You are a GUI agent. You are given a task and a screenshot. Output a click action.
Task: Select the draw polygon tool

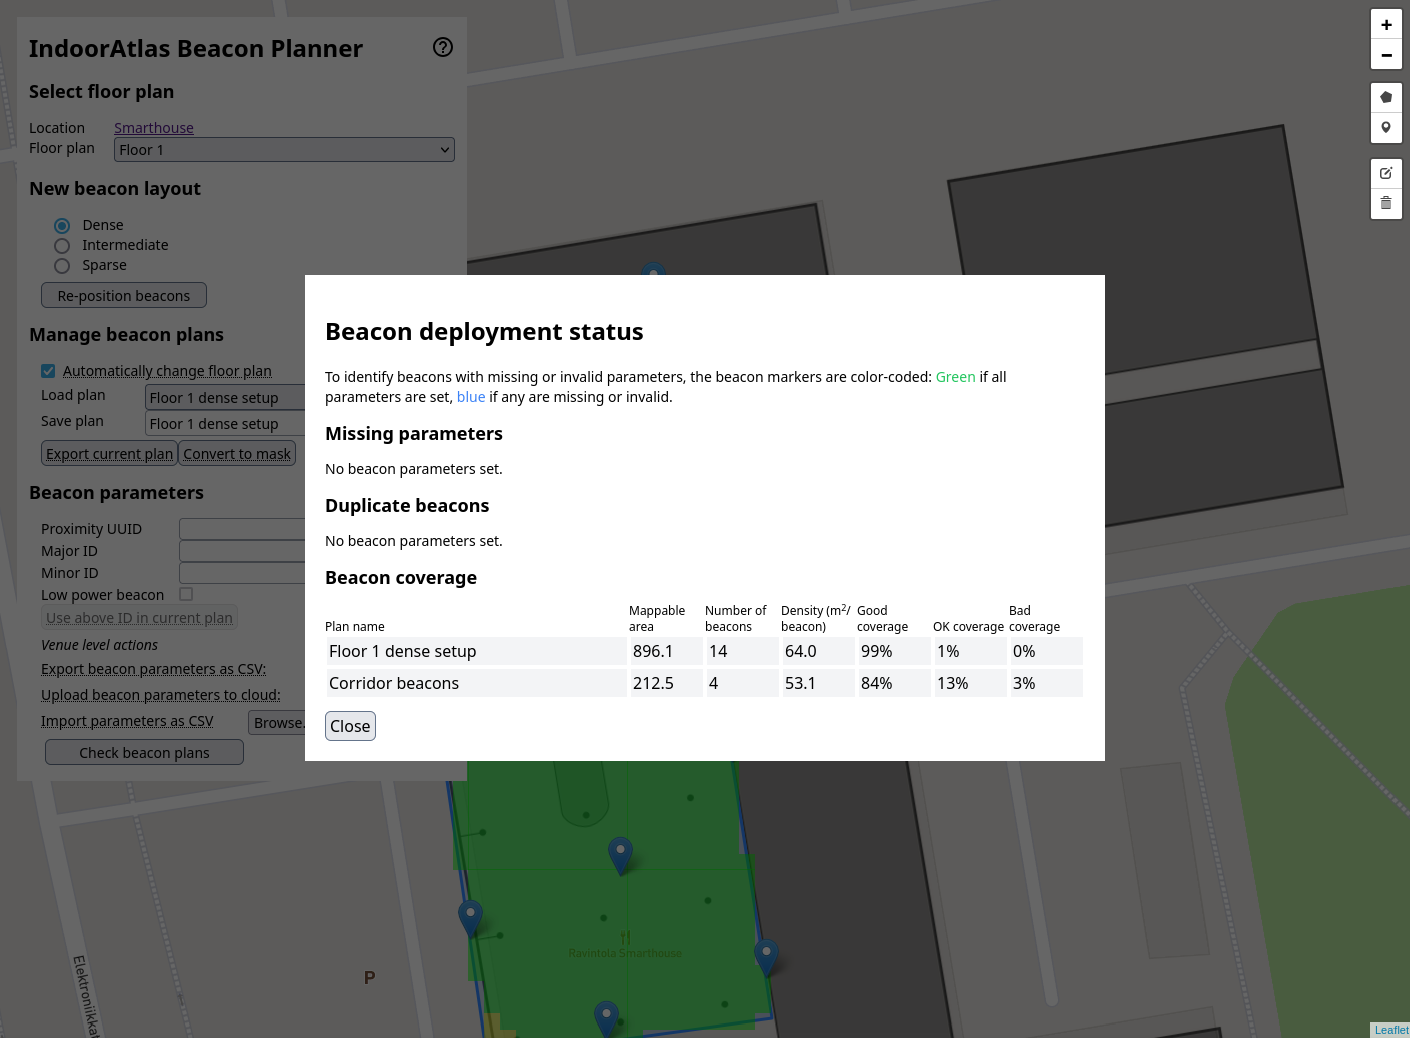coord(1386,97)
